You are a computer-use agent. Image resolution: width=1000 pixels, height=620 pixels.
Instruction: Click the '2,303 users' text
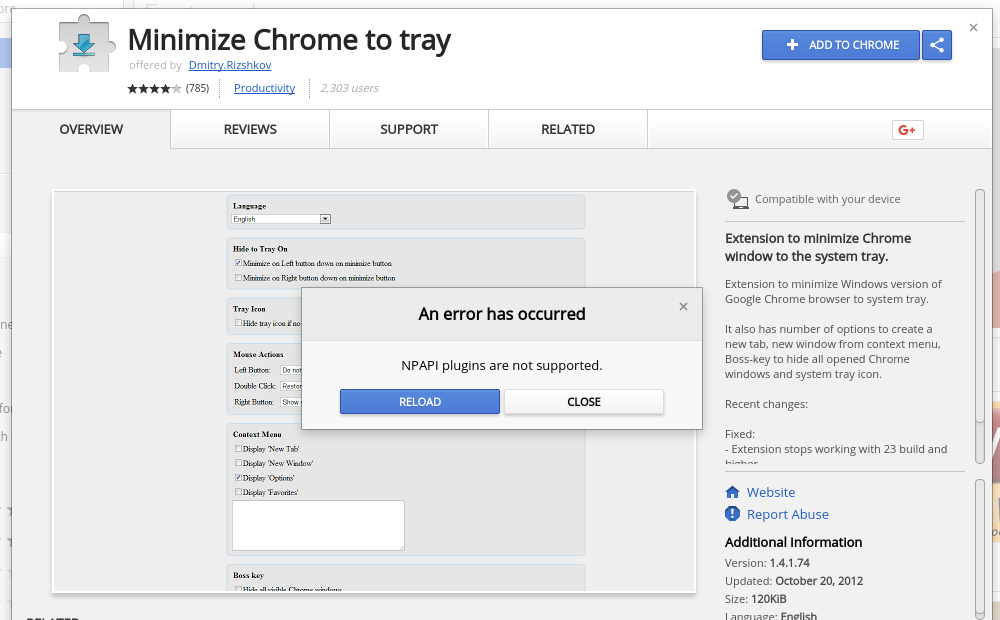(x=349, y=88)
